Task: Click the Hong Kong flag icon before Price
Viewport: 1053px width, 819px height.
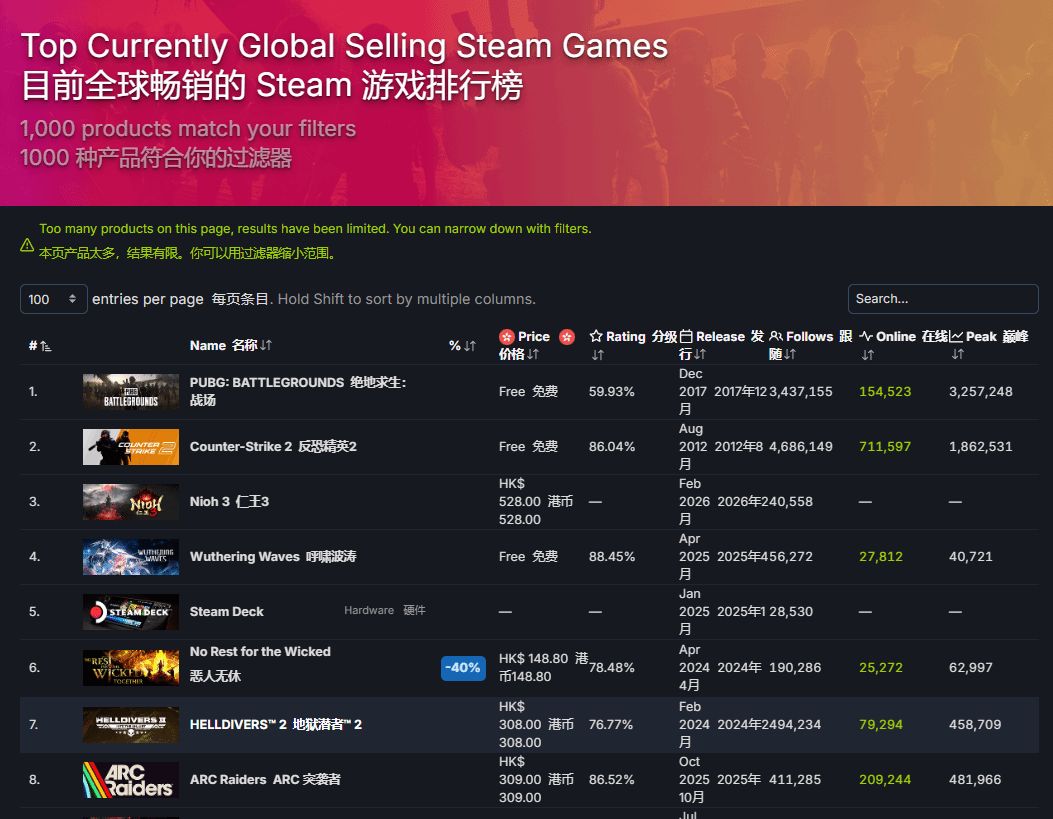Action: 506,337
